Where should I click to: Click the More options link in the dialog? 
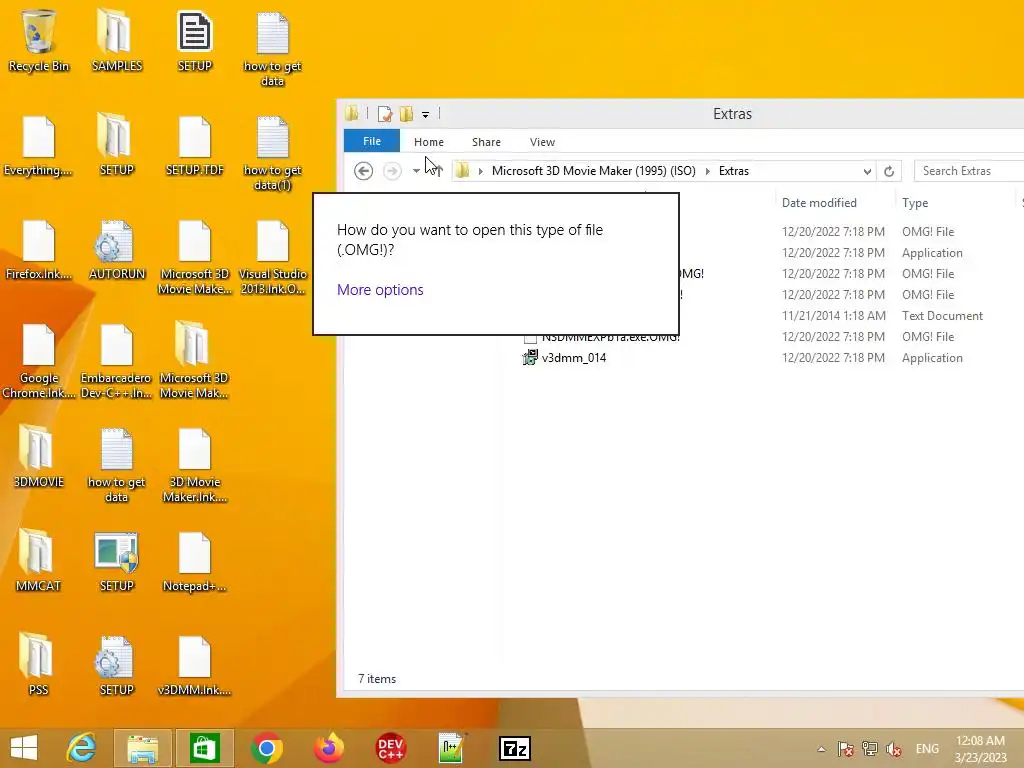[380, 290]
